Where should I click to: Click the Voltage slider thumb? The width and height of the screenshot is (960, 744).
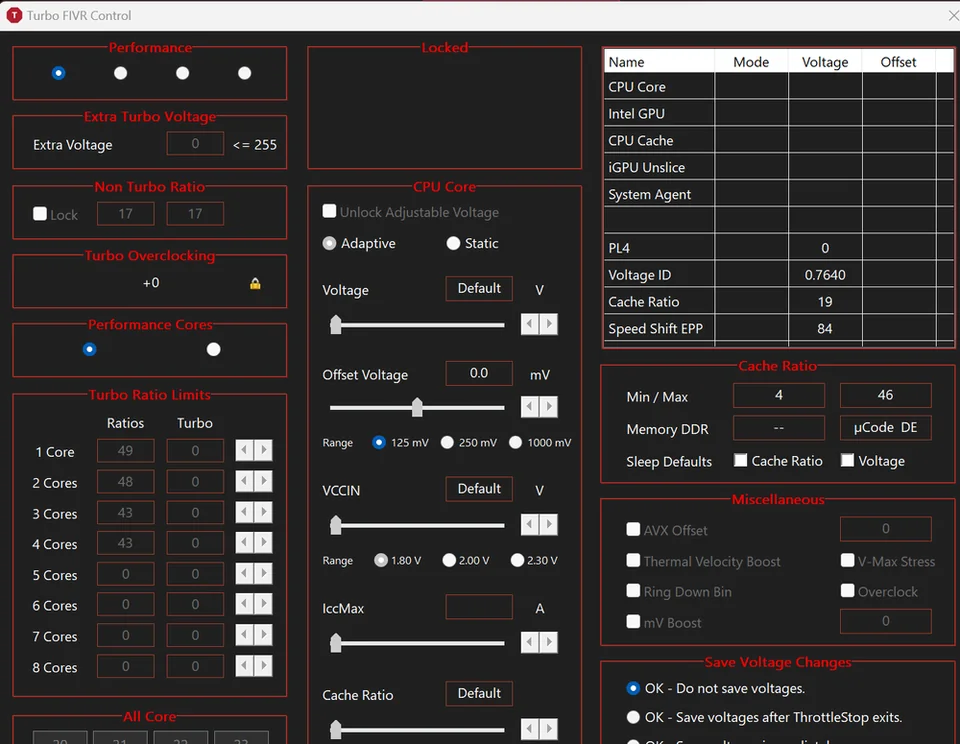[336, 325]
